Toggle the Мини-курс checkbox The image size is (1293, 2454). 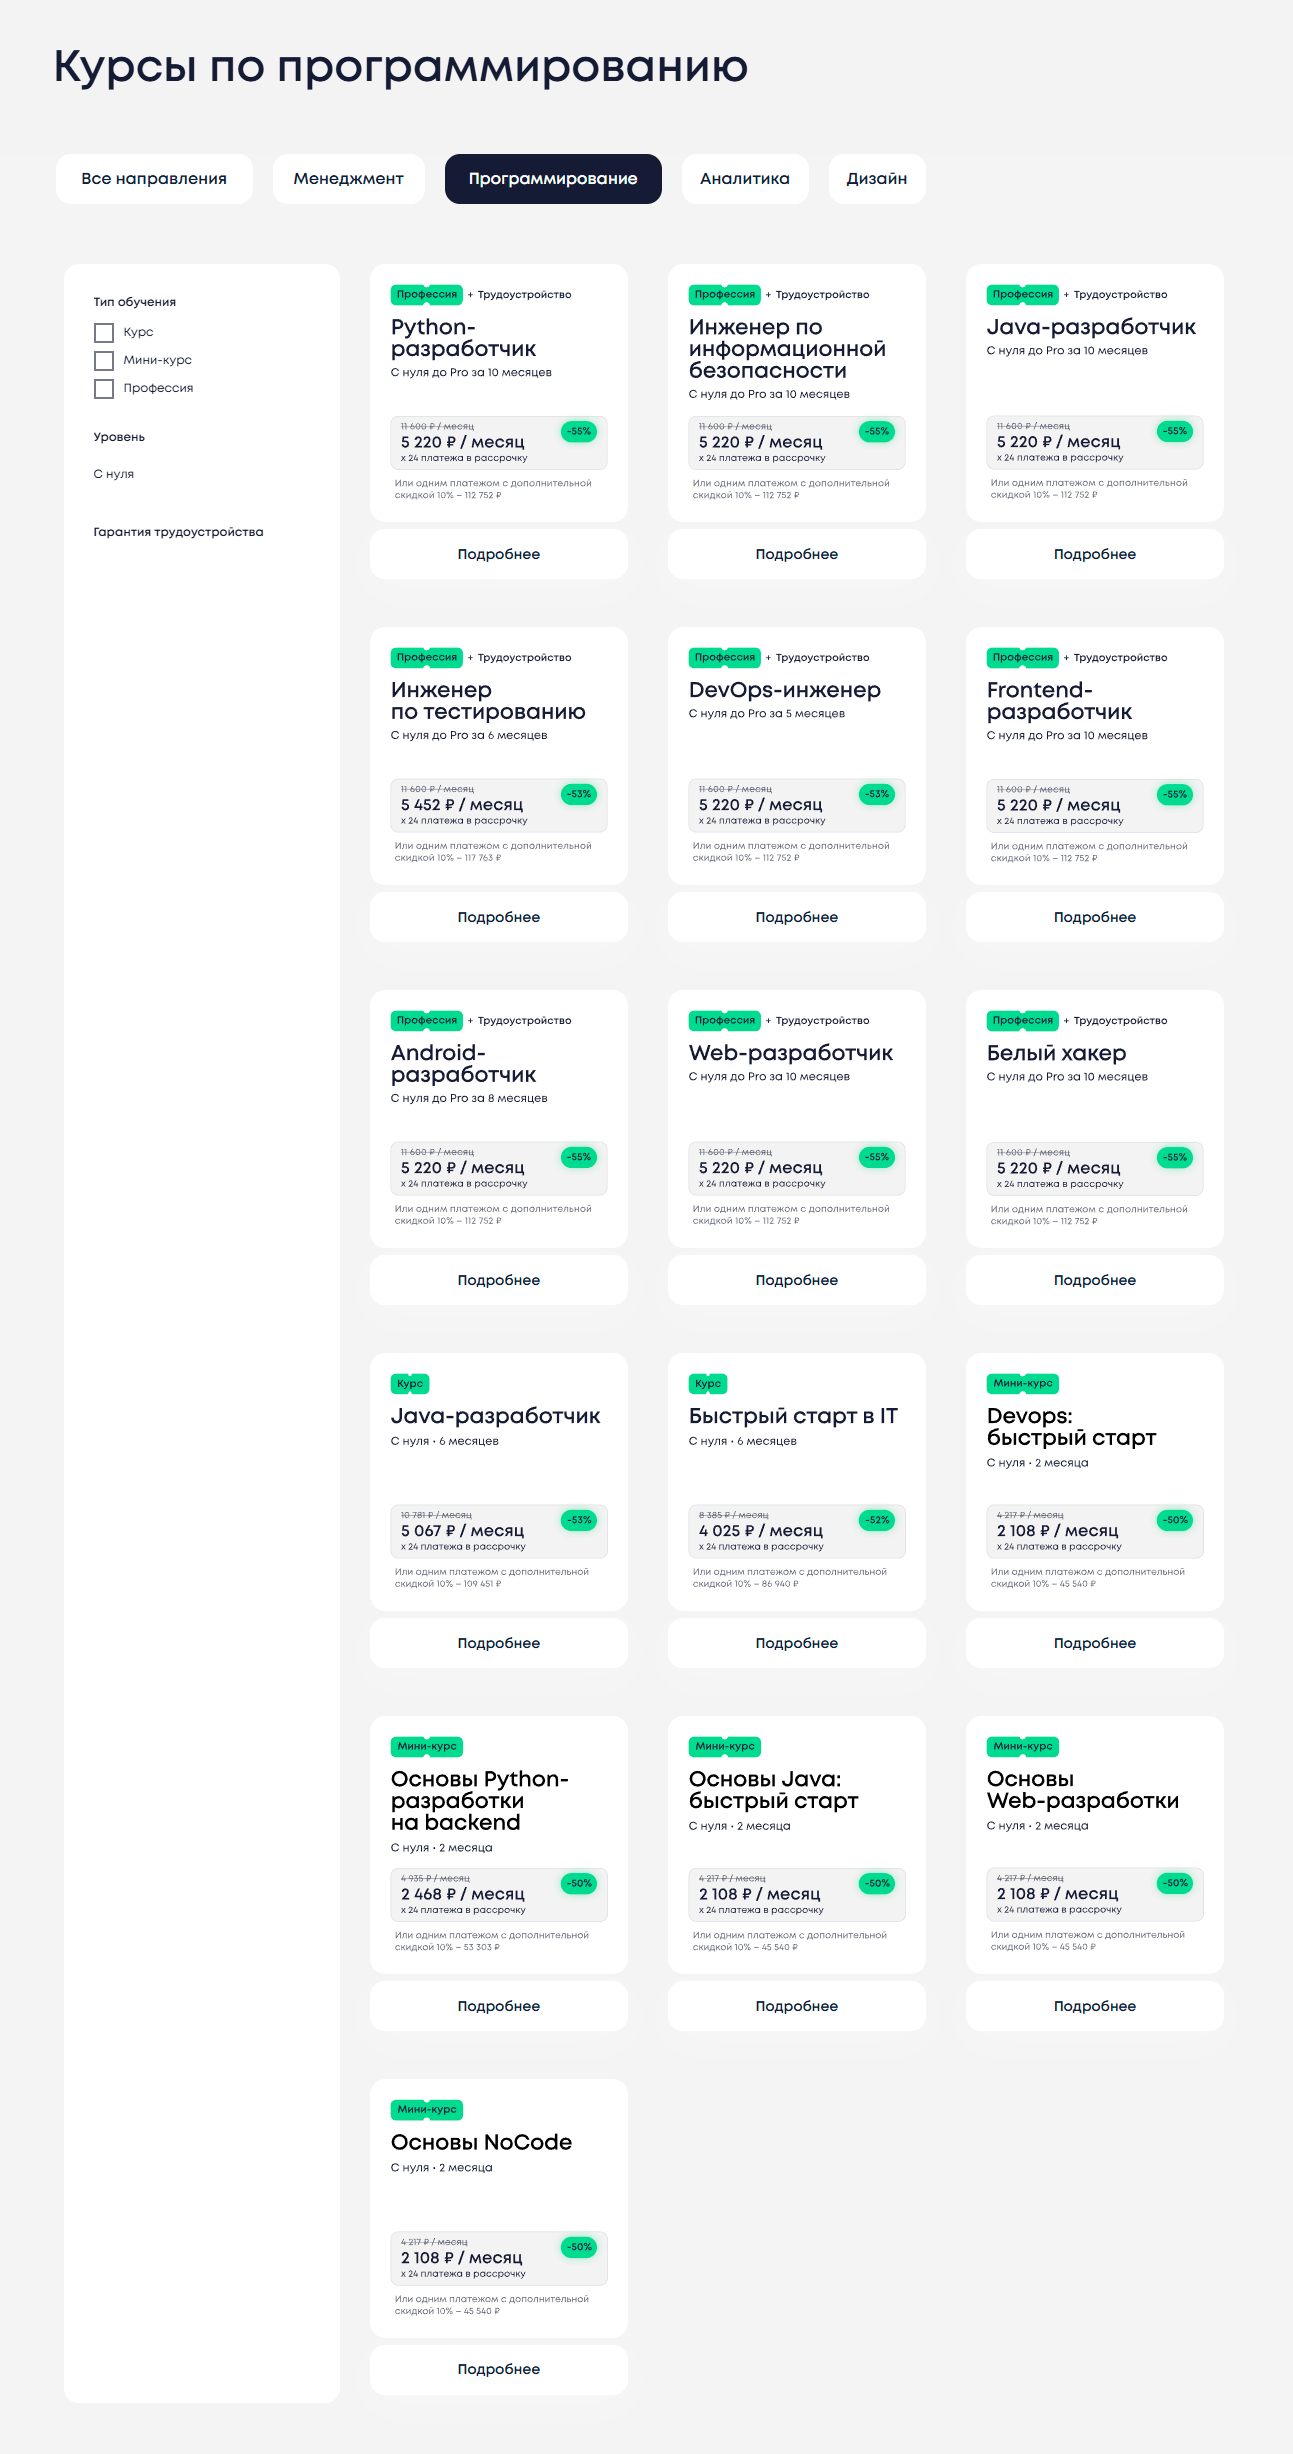[x=104, y=361]
